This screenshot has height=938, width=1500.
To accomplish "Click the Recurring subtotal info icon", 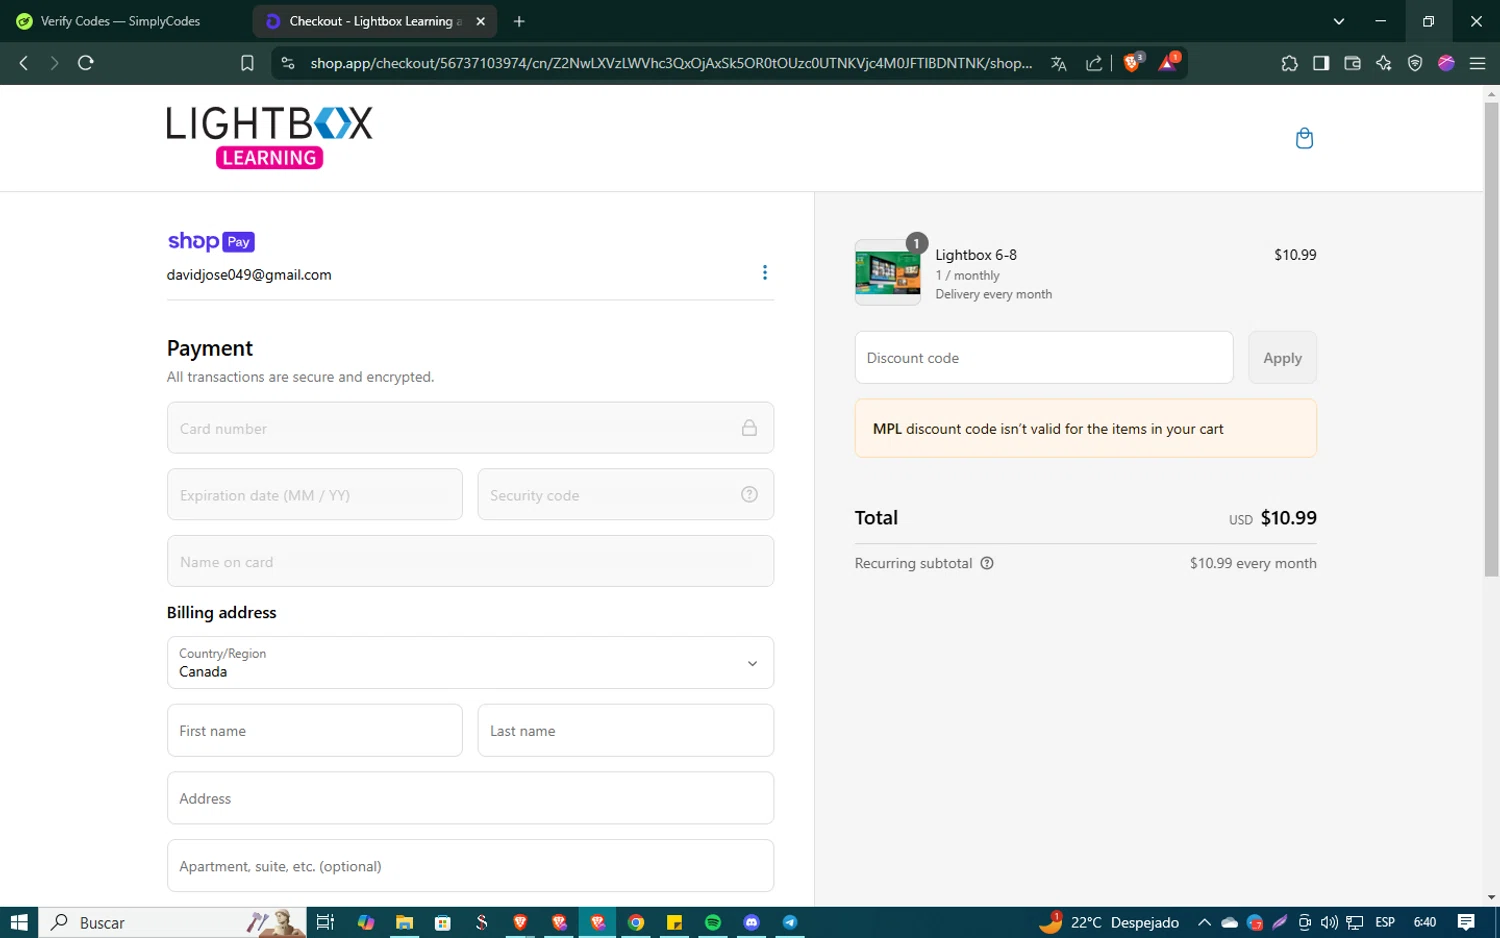I will point(987,563).
